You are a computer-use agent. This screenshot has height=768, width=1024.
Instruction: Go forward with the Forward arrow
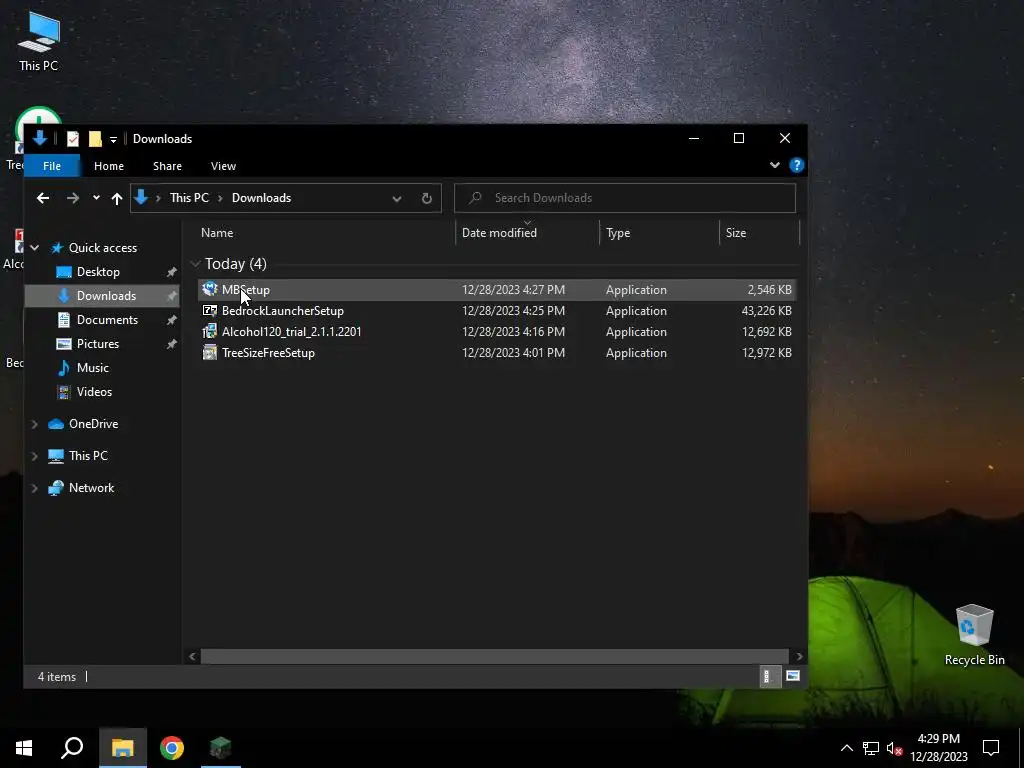pyautogui.click(x=72, y=198)
